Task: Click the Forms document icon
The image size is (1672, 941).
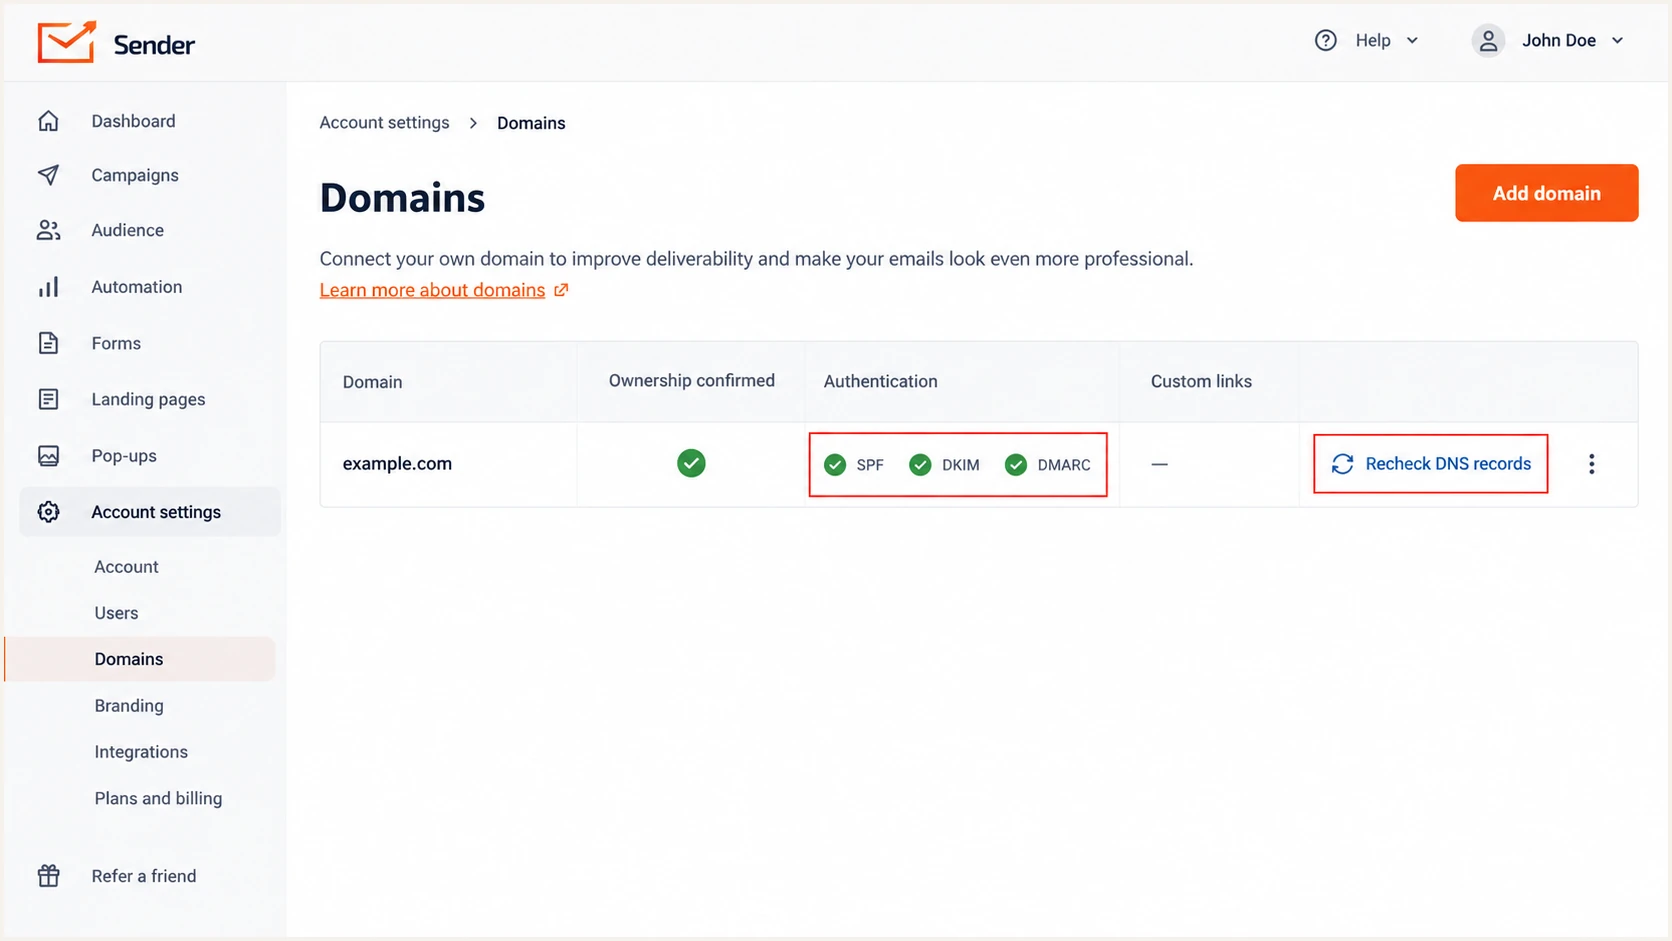Action: 48,343
